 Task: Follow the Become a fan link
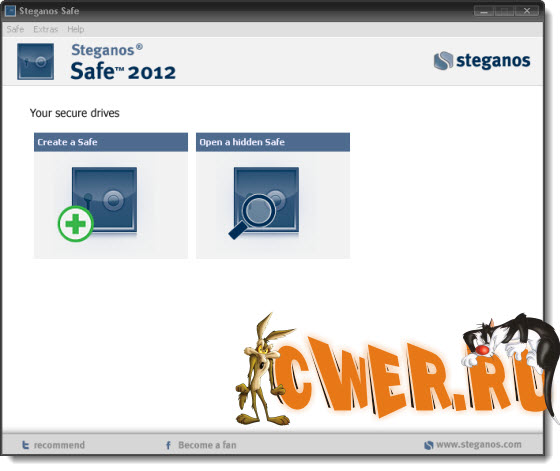tap(207, 445)
